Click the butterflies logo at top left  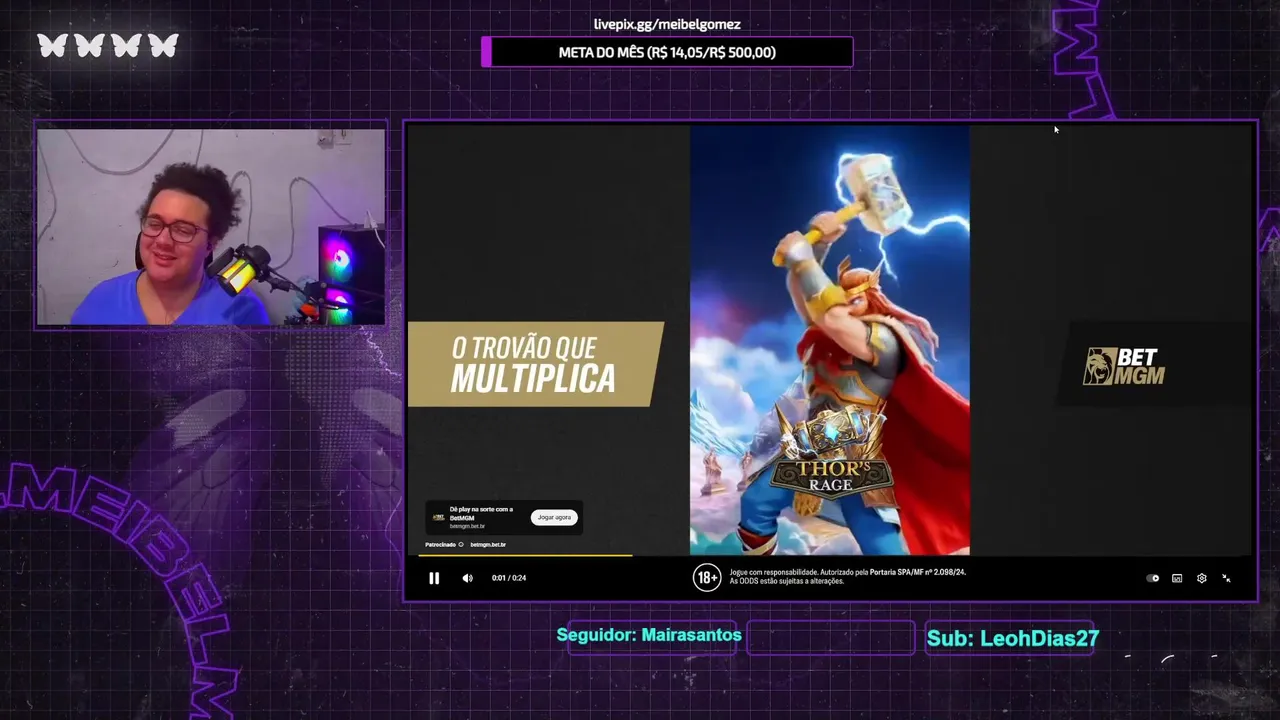tap(108, 45)
